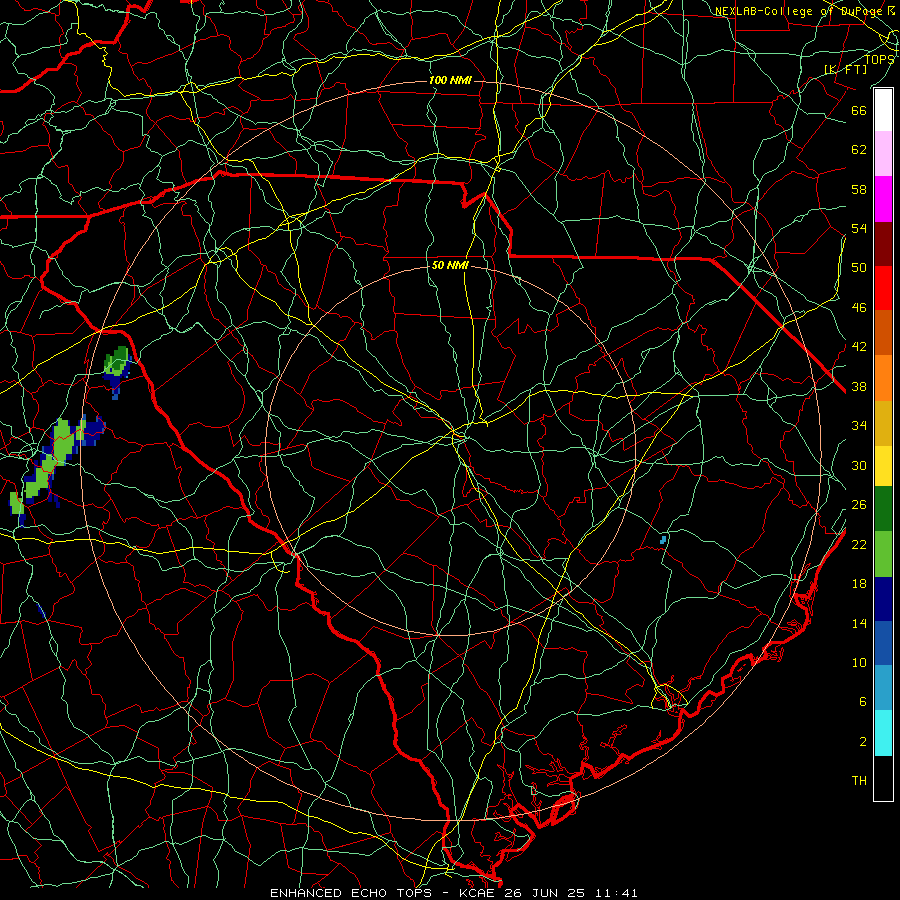Click the dark orange 46 kft legend swatch
Screen dimensions: 900x900
883,332
